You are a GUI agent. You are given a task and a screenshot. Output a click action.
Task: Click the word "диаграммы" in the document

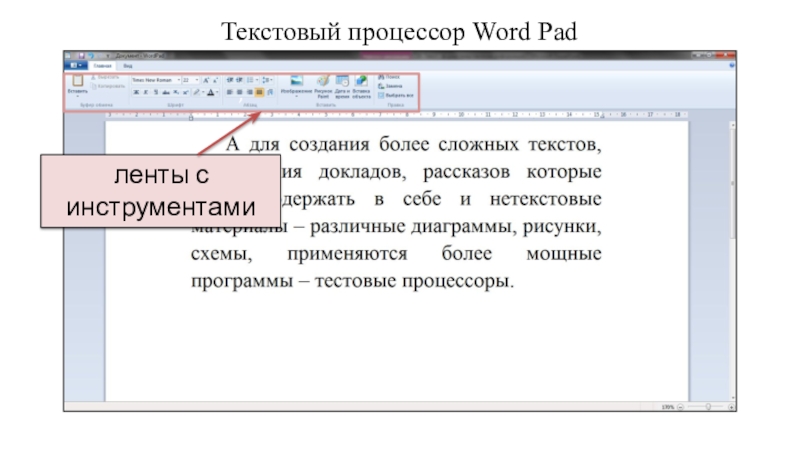(460, 227)
